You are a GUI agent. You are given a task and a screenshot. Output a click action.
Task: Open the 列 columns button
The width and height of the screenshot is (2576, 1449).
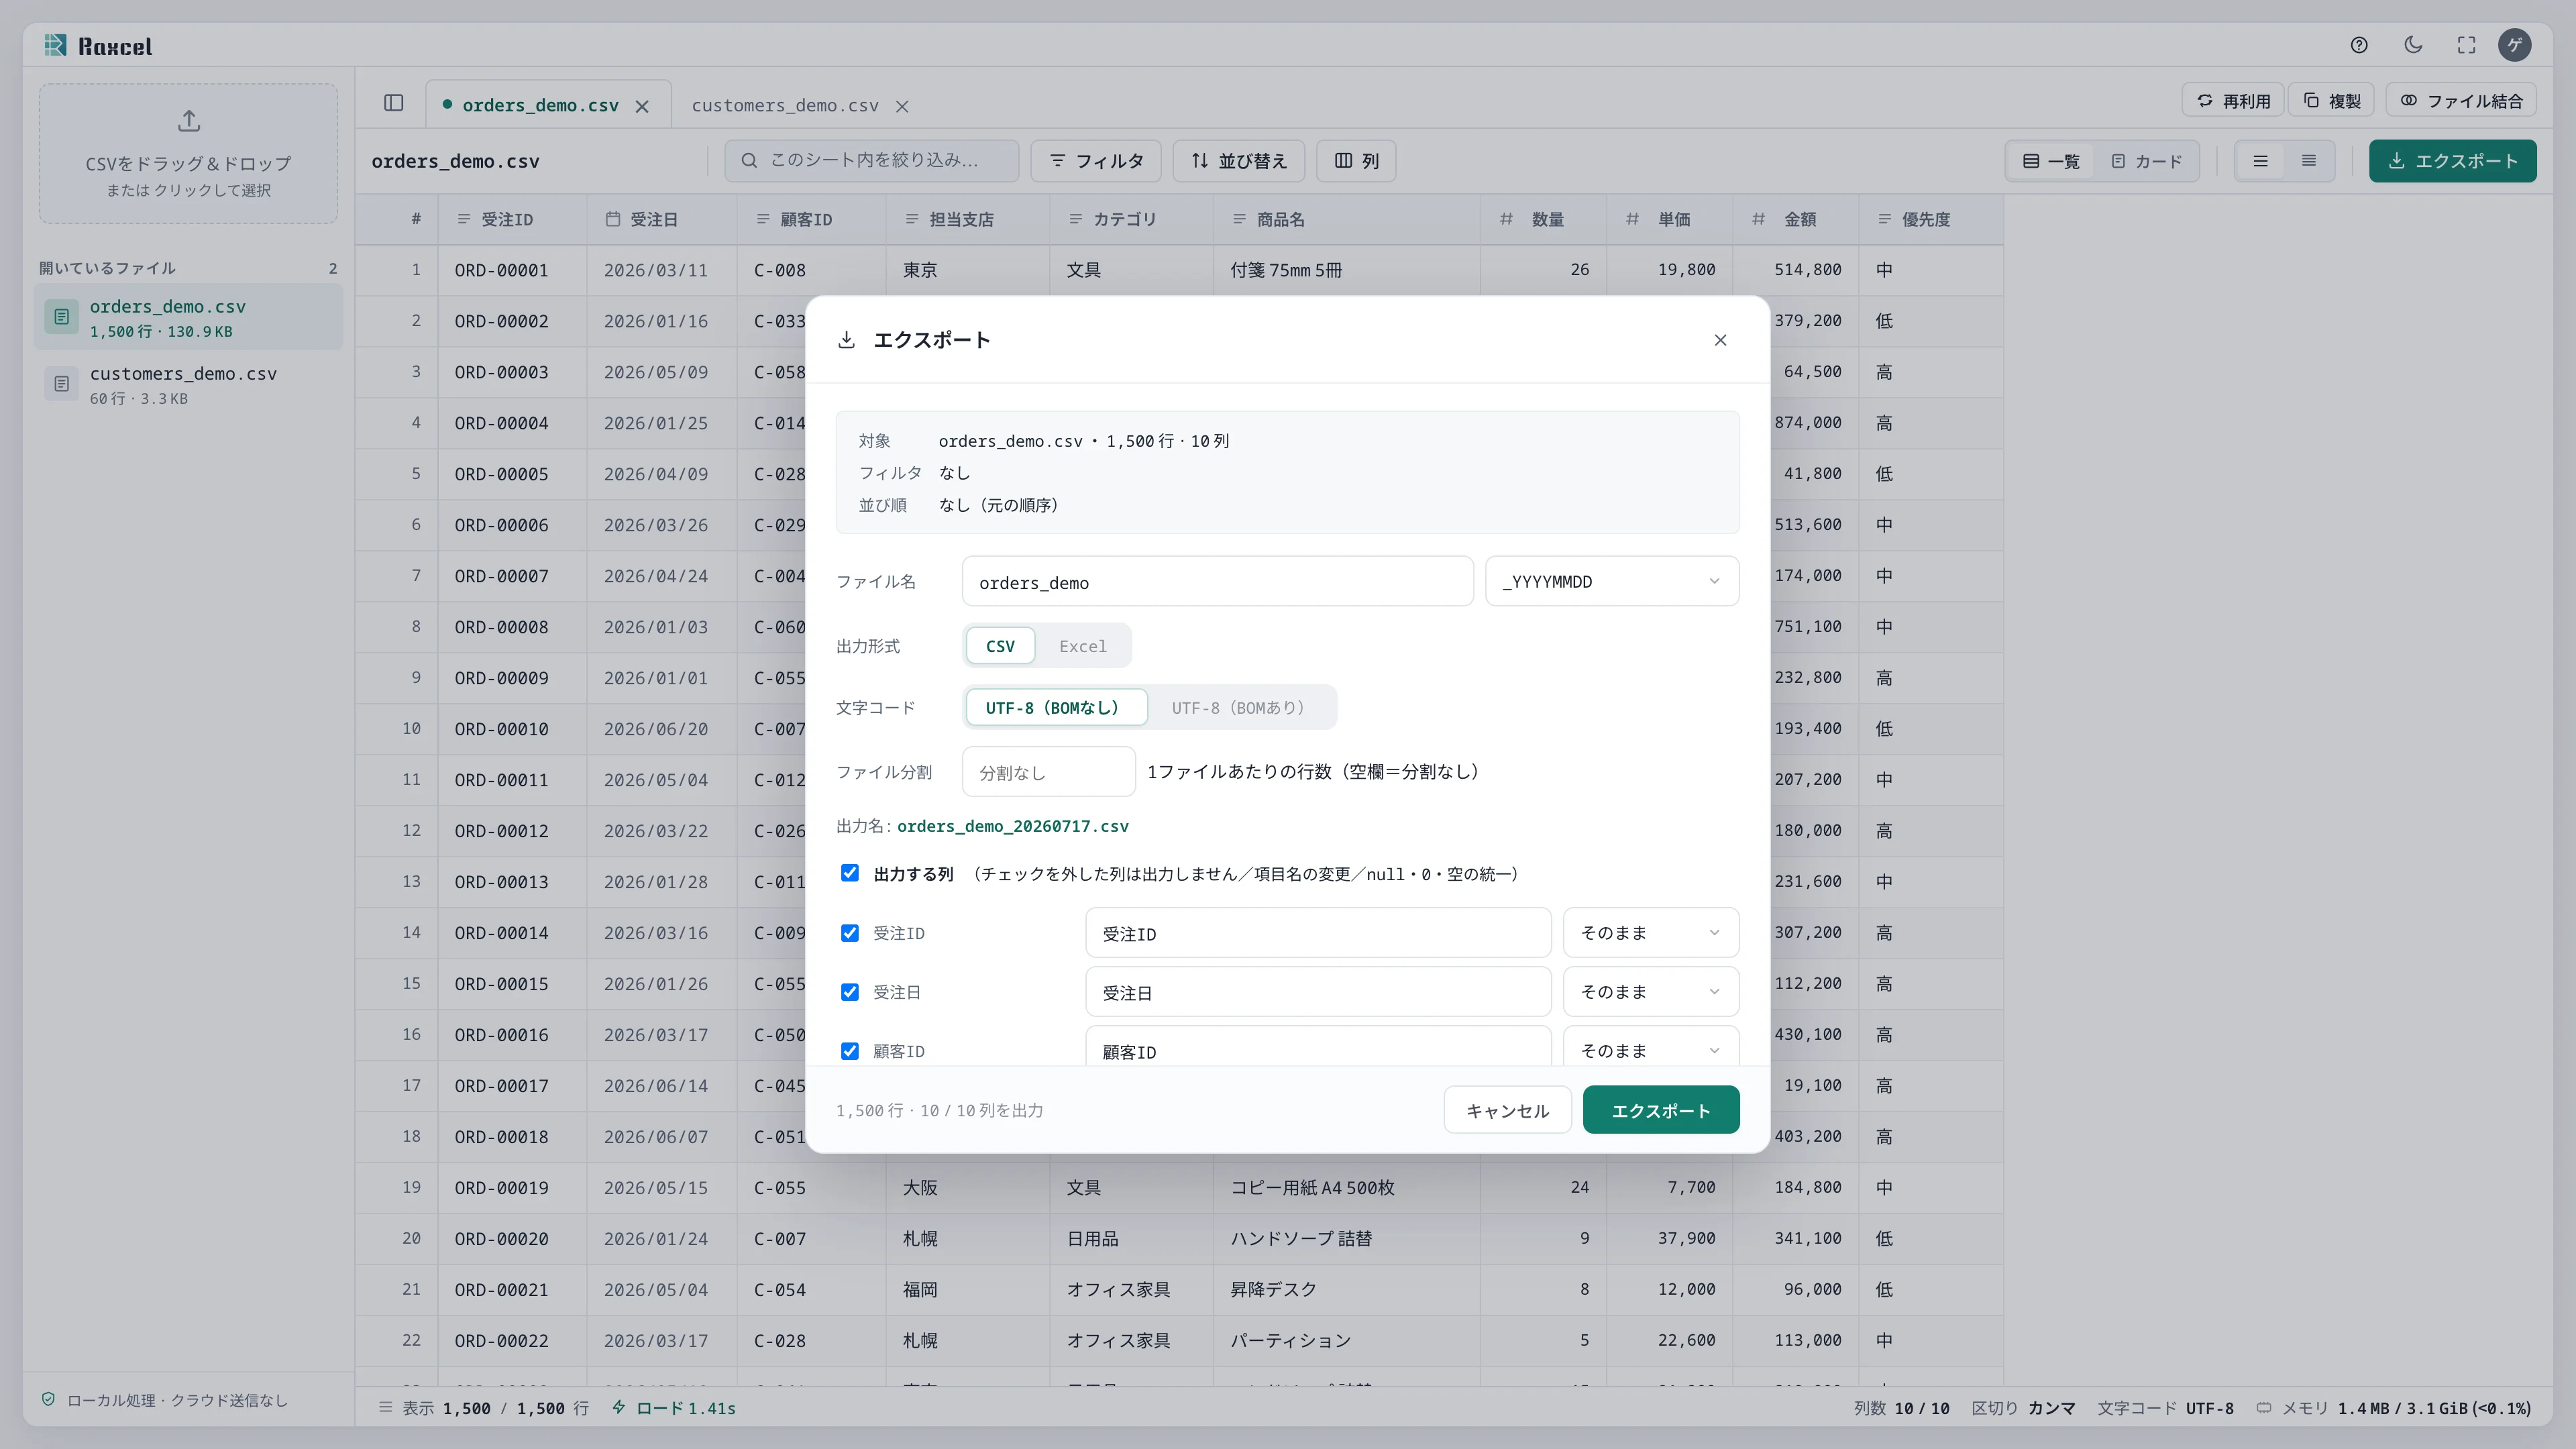[x=1356, y=161]
